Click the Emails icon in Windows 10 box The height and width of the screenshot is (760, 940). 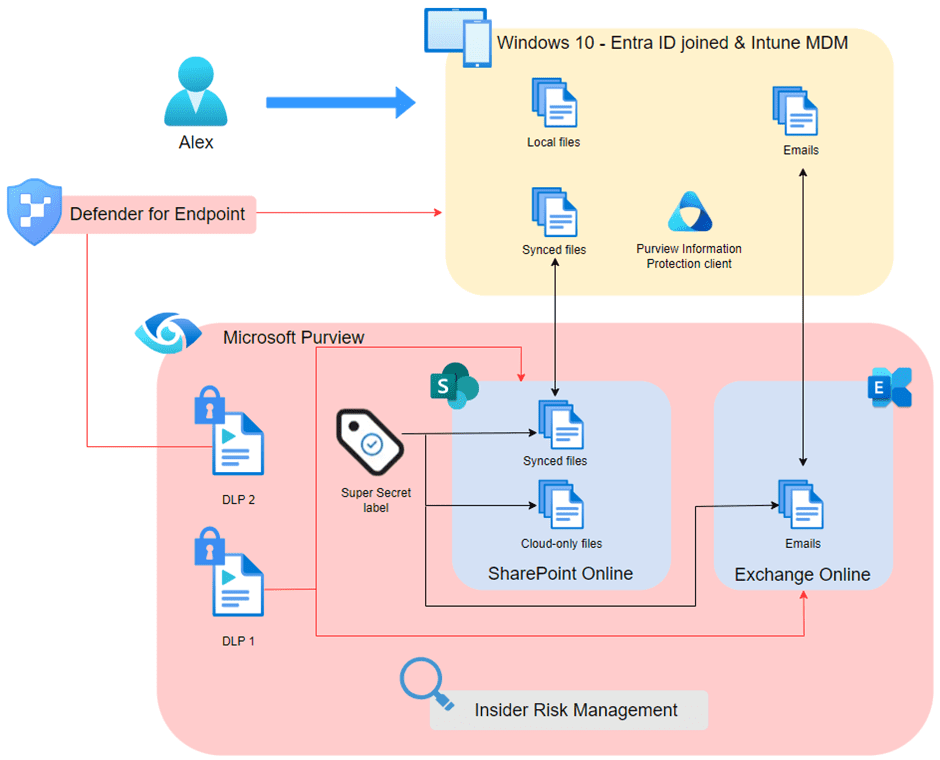[x=795, y=111]
